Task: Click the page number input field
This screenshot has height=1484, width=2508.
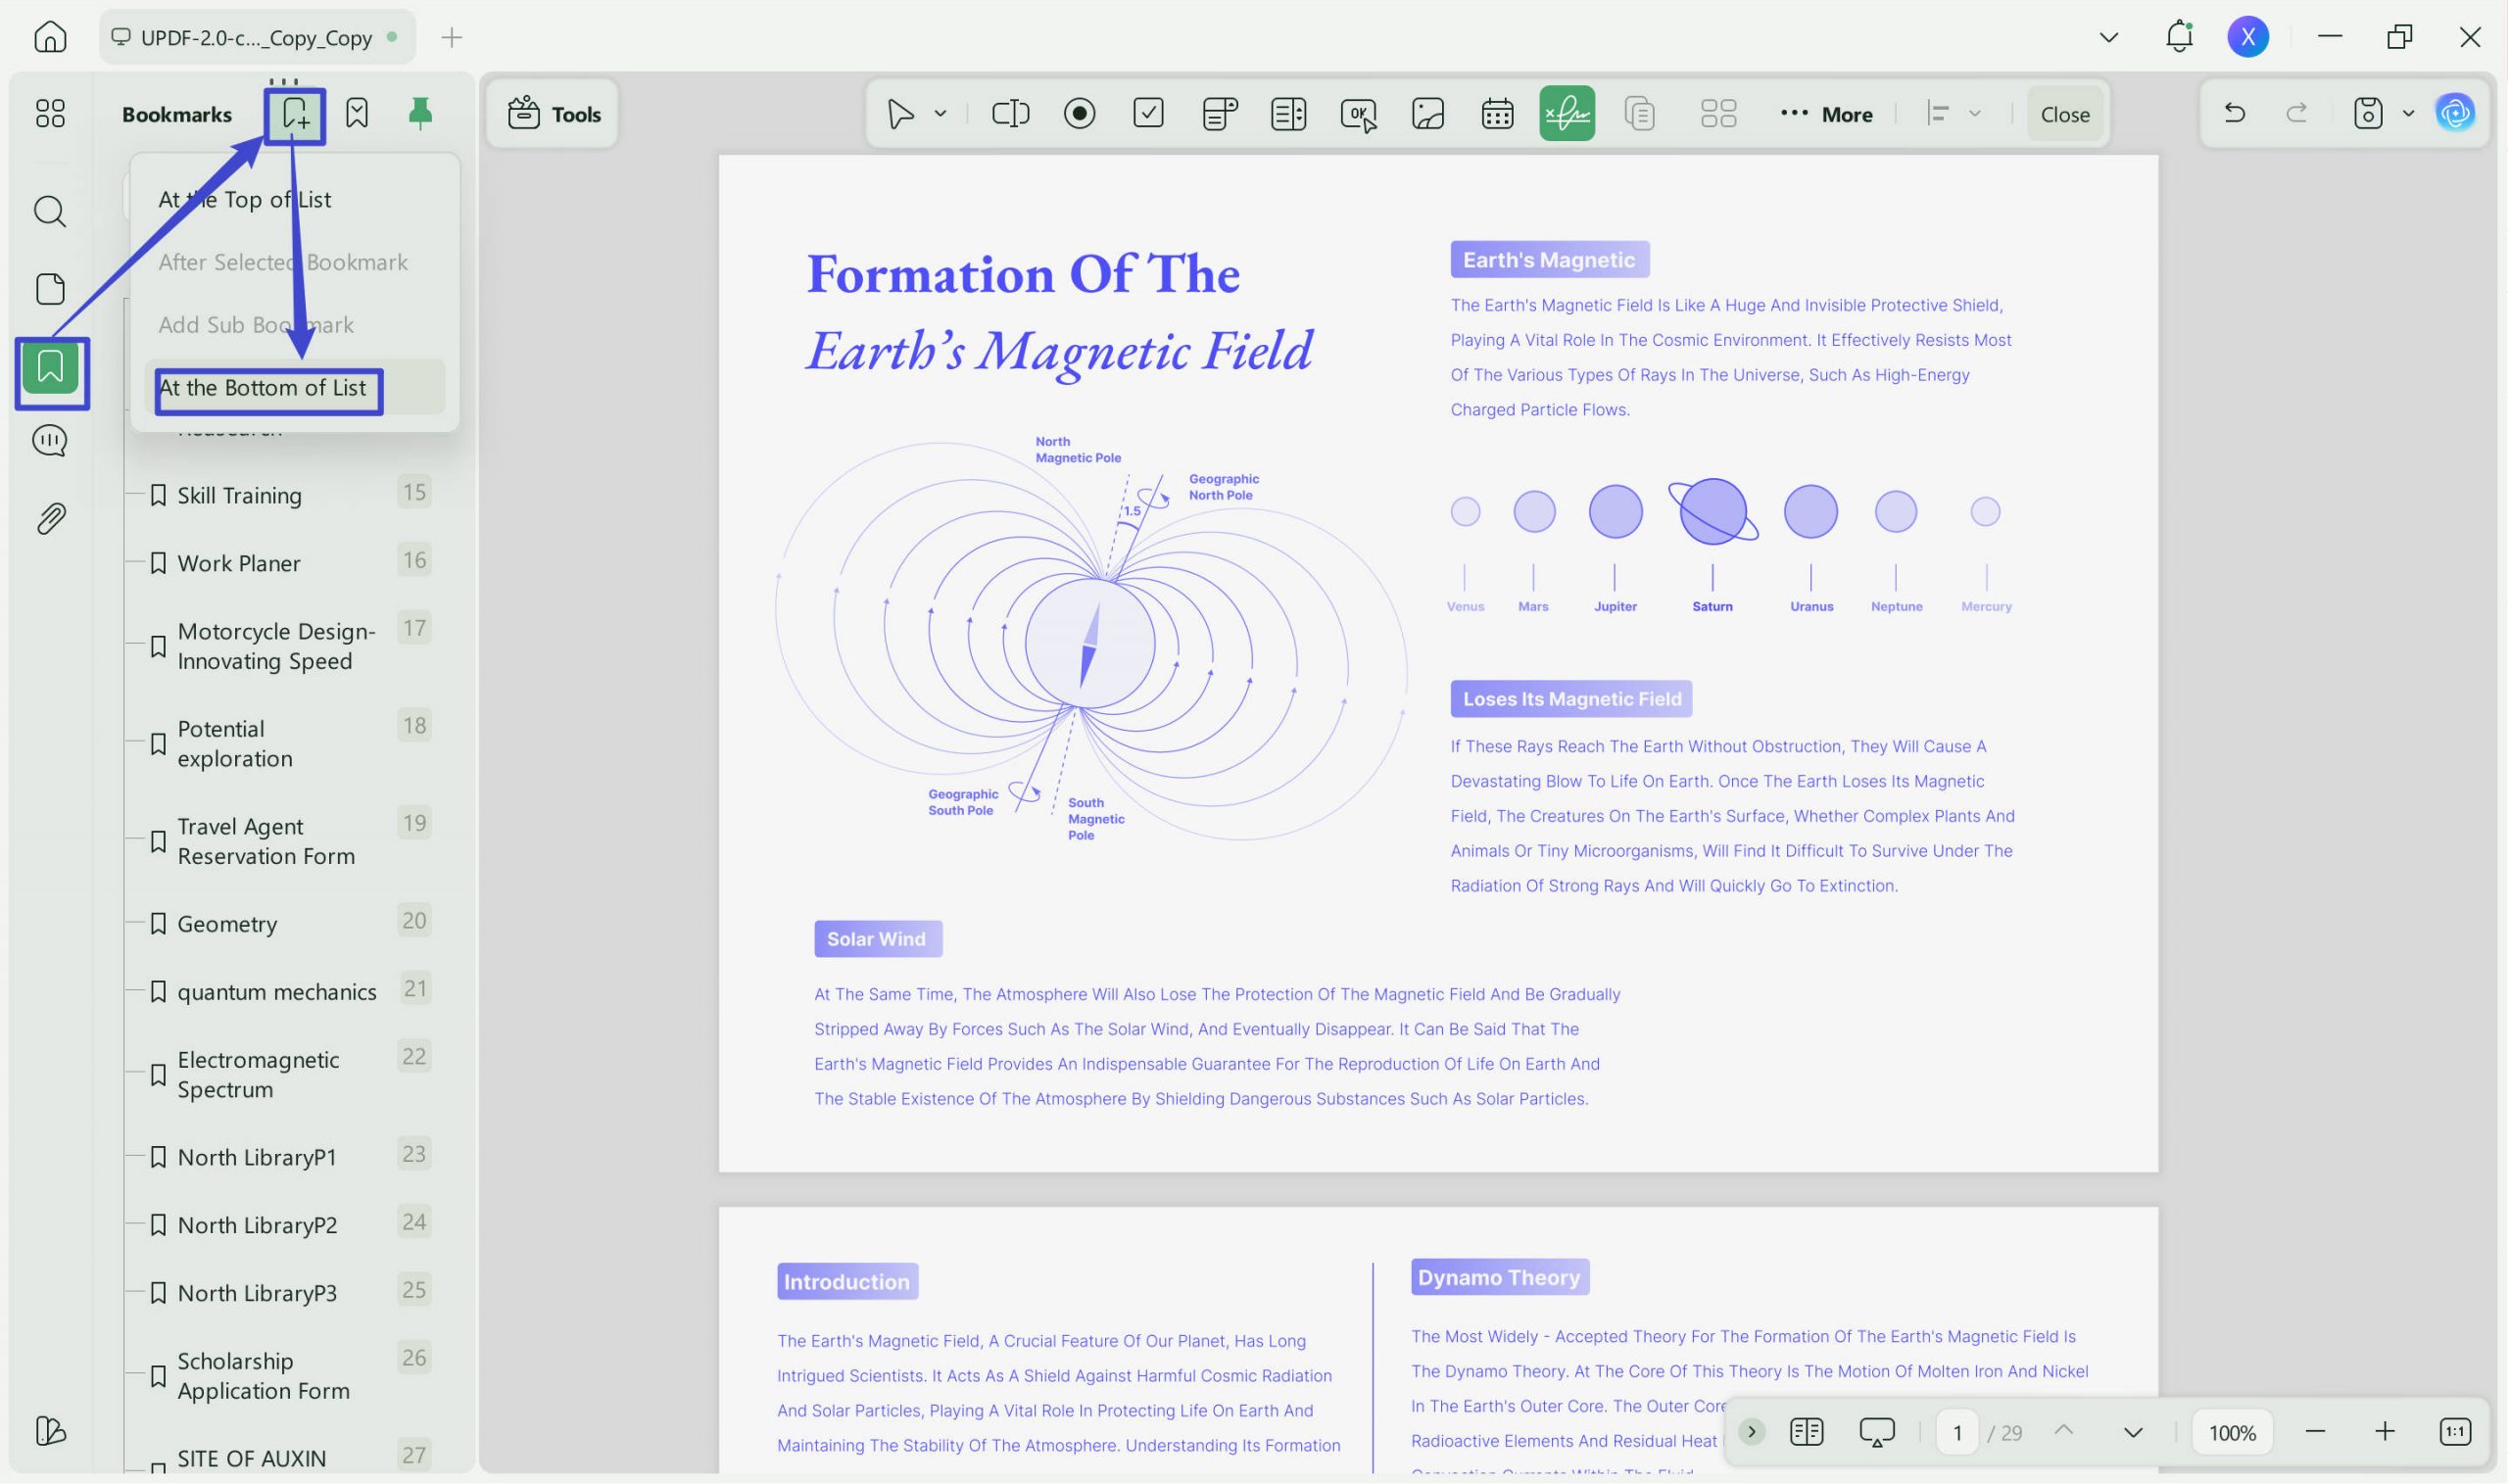Action: pos(1957,1433)
